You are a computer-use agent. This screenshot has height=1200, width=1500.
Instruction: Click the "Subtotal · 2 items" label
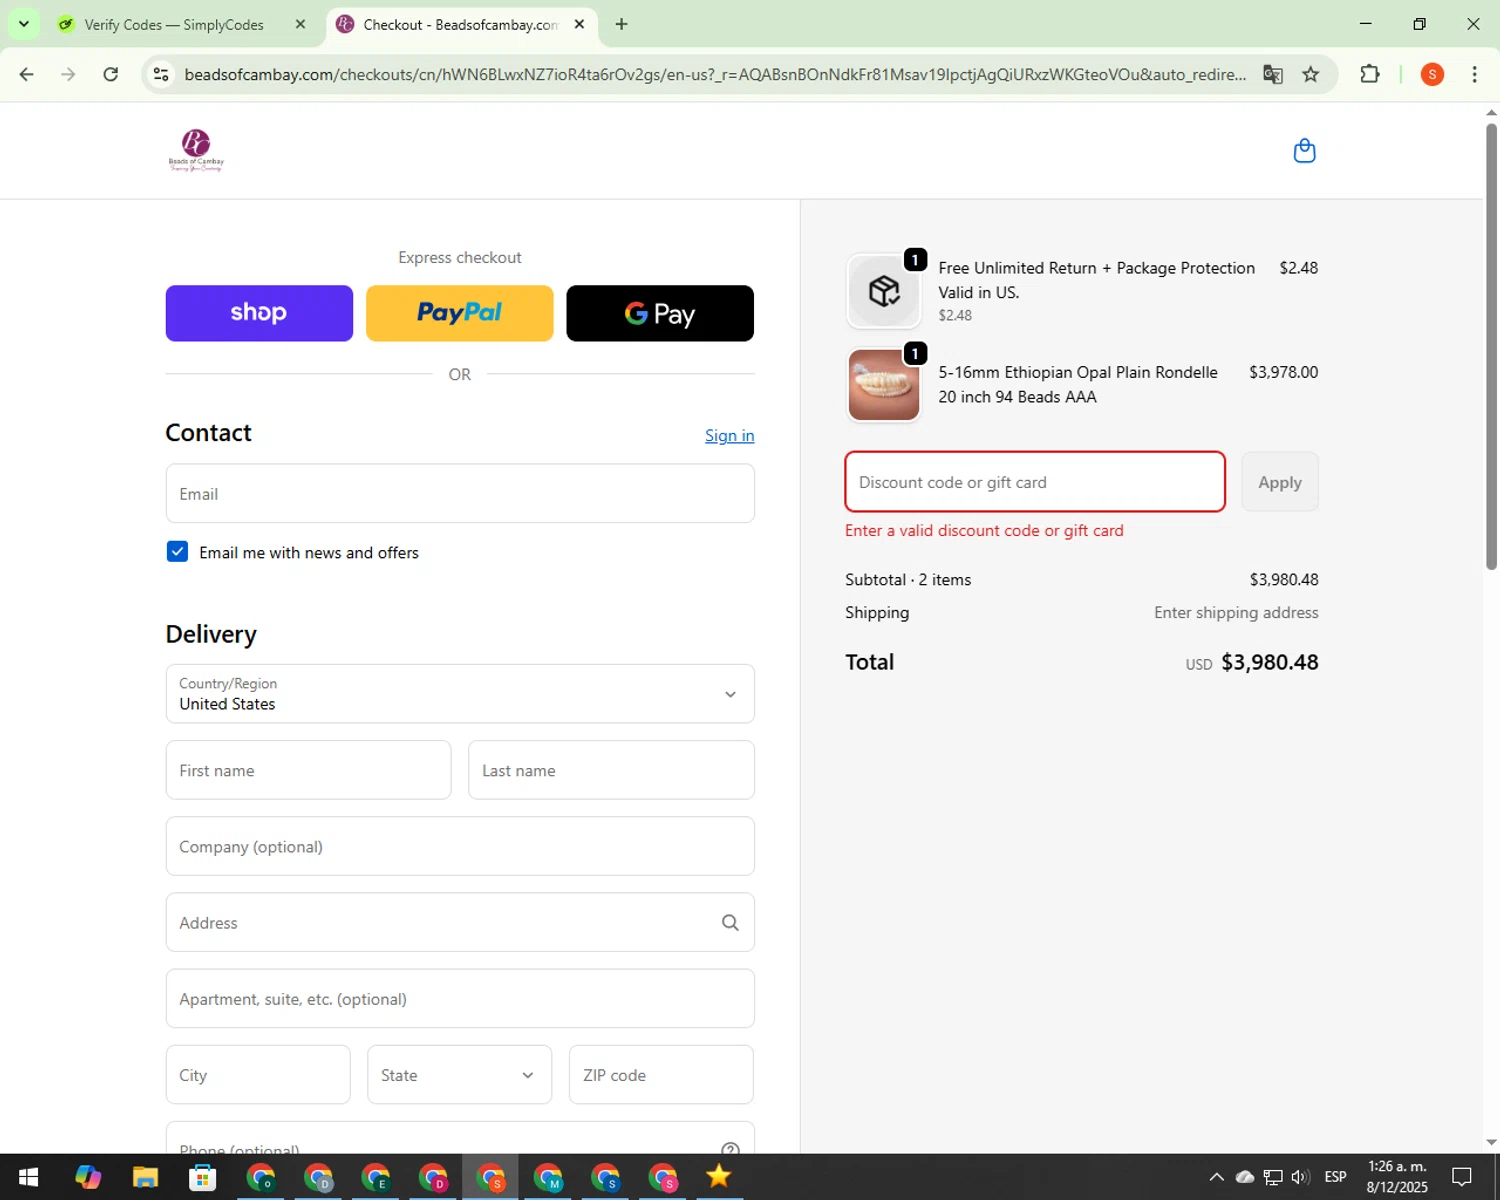pyautogui.click(x=908, y=580)
